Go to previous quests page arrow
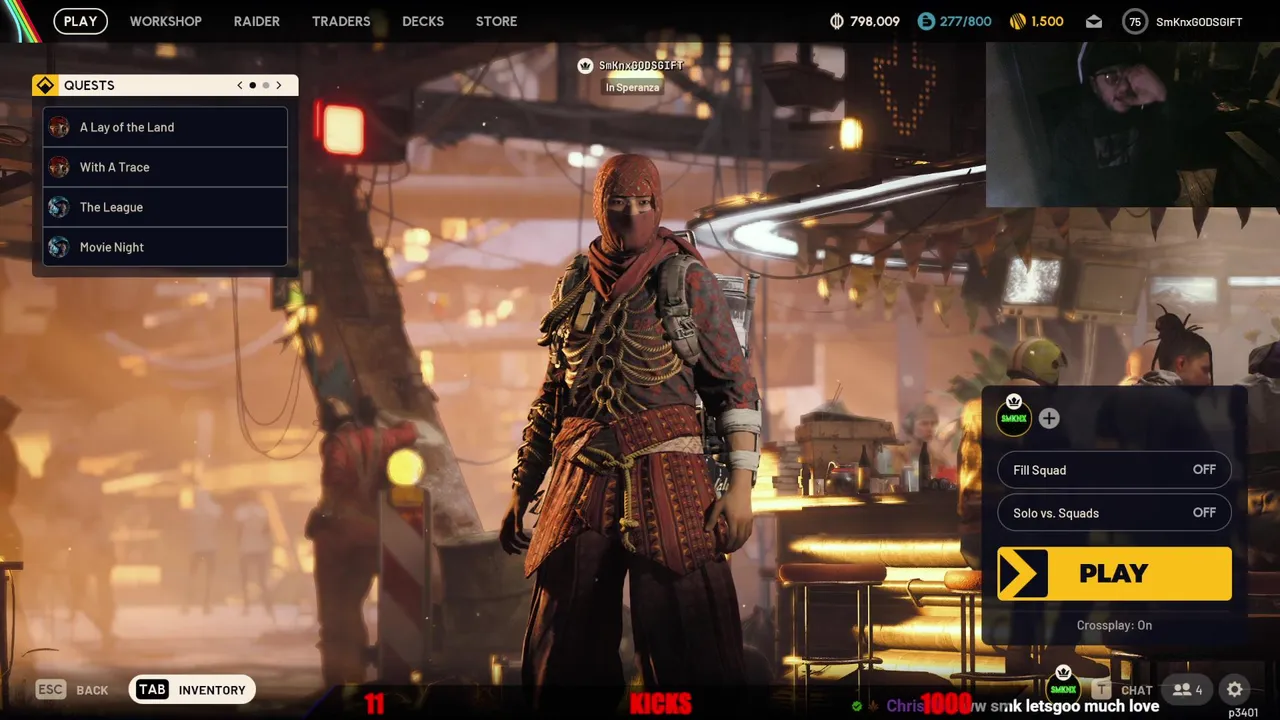This screenshot has height=720, width=1280. point(240,85)
